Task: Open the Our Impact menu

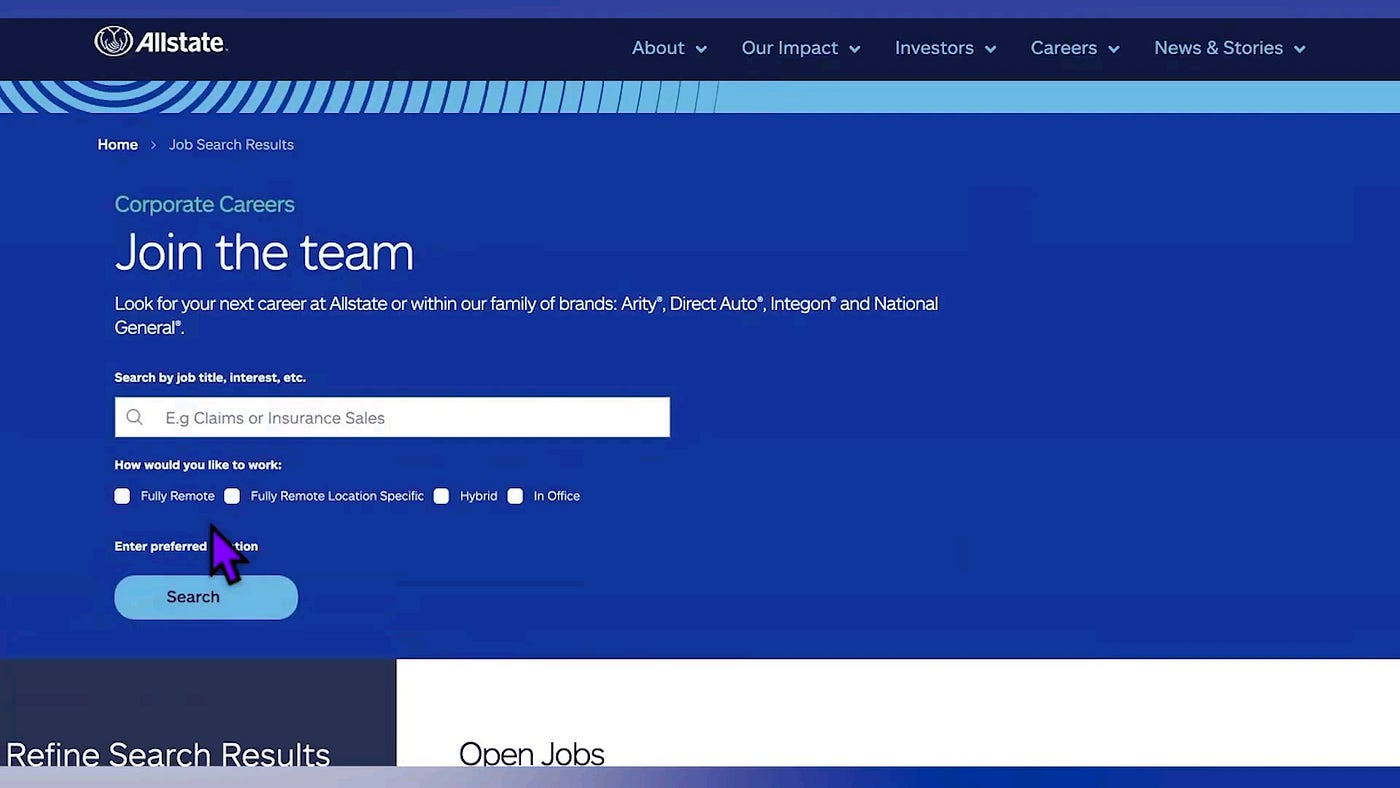Action: 790,48
